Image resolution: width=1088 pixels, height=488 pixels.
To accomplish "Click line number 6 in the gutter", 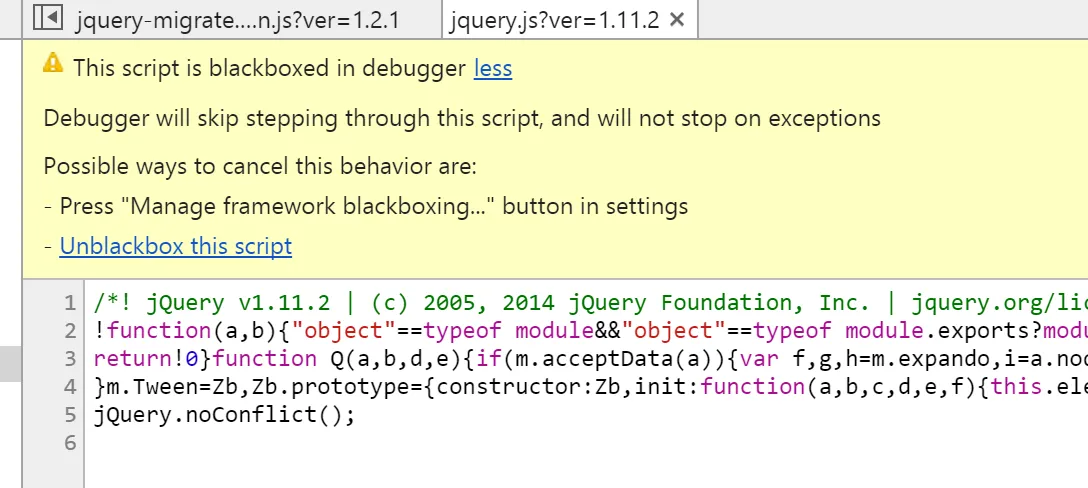I will coord(69,442).
